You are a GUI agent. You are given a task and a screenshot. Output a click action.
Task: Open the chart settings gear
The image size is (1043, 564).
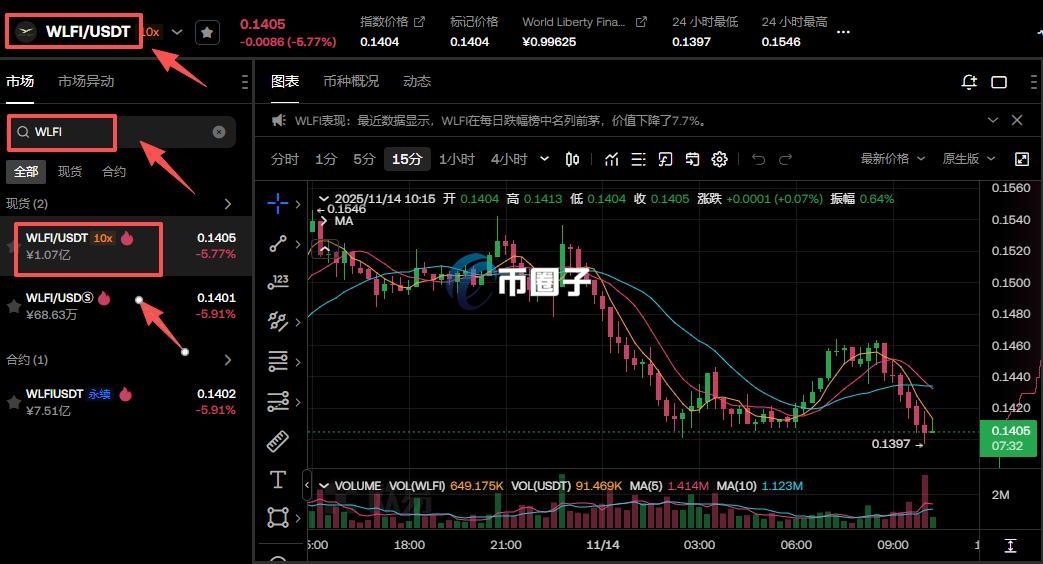coord(720,160)
